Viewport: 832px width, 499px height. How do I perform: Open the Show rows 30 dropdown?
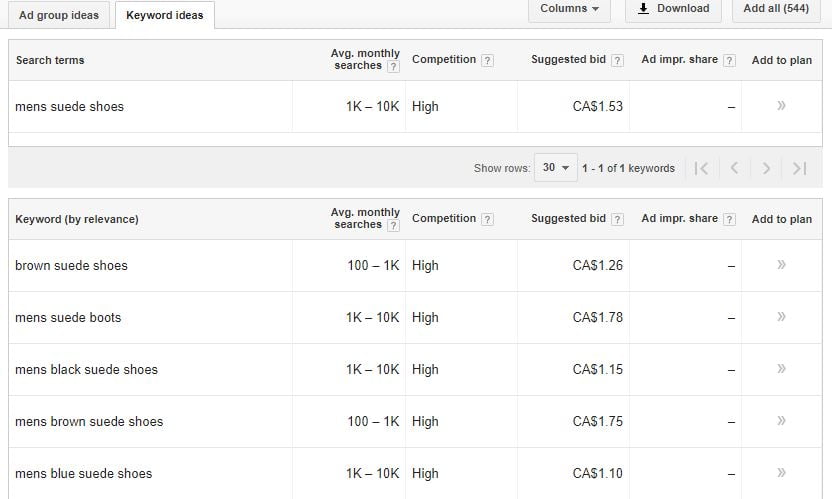click(556, 168)
